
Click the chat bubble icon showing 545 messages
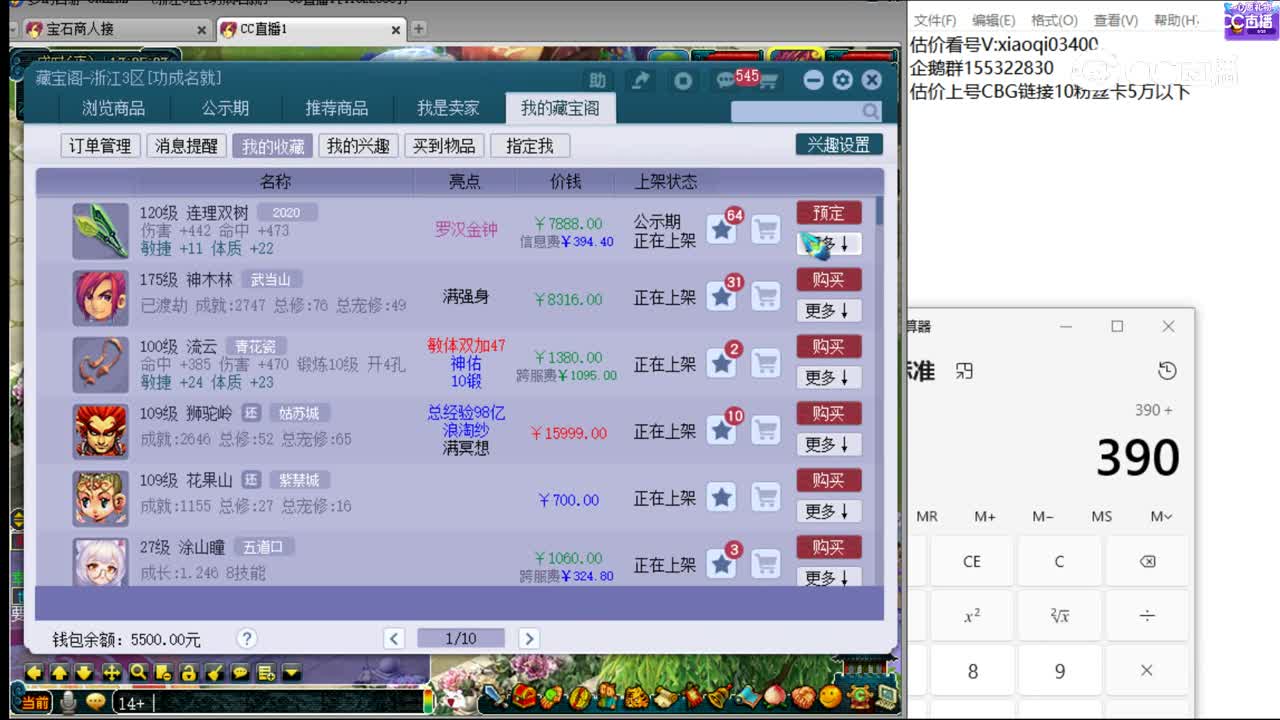(725, 78)
